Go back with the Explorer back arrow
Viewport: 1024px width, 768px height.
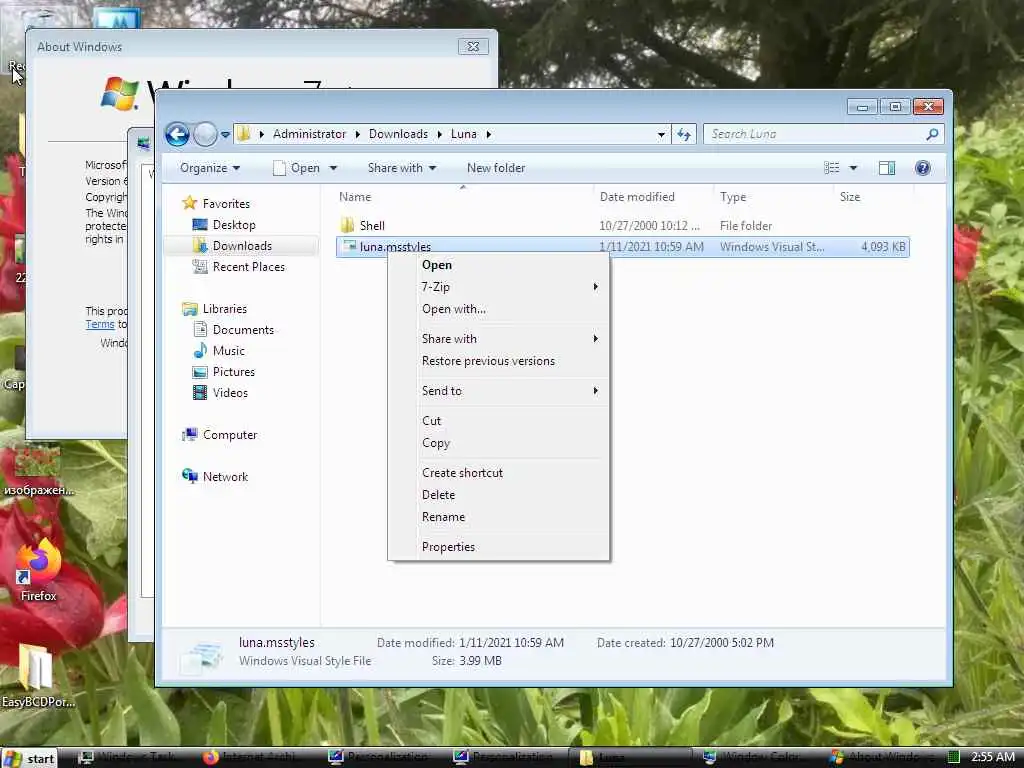(x=177, y=135)
